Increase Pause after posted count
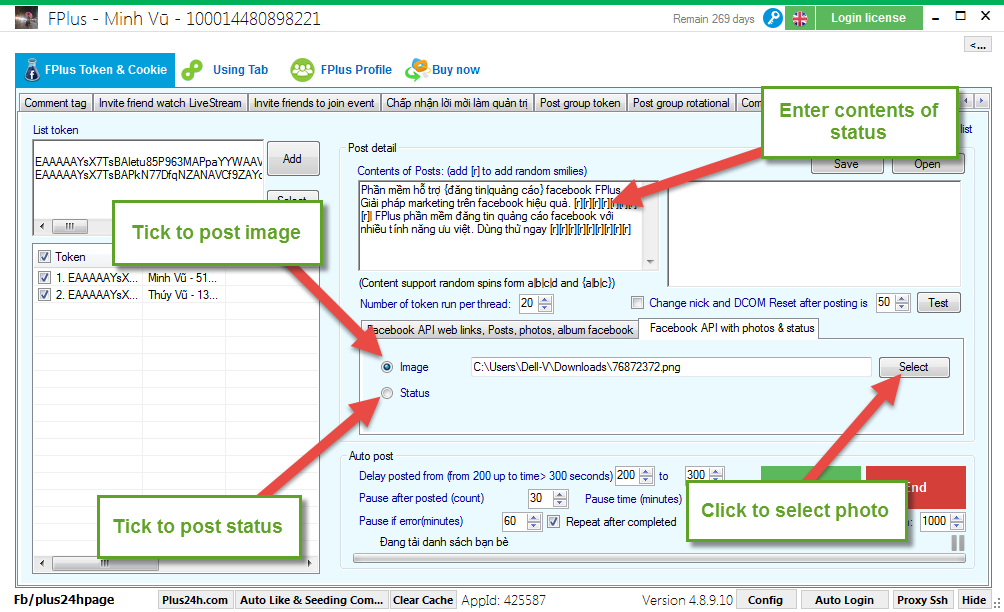Viewport: 1004px width, 612px height. coord(560,494)
